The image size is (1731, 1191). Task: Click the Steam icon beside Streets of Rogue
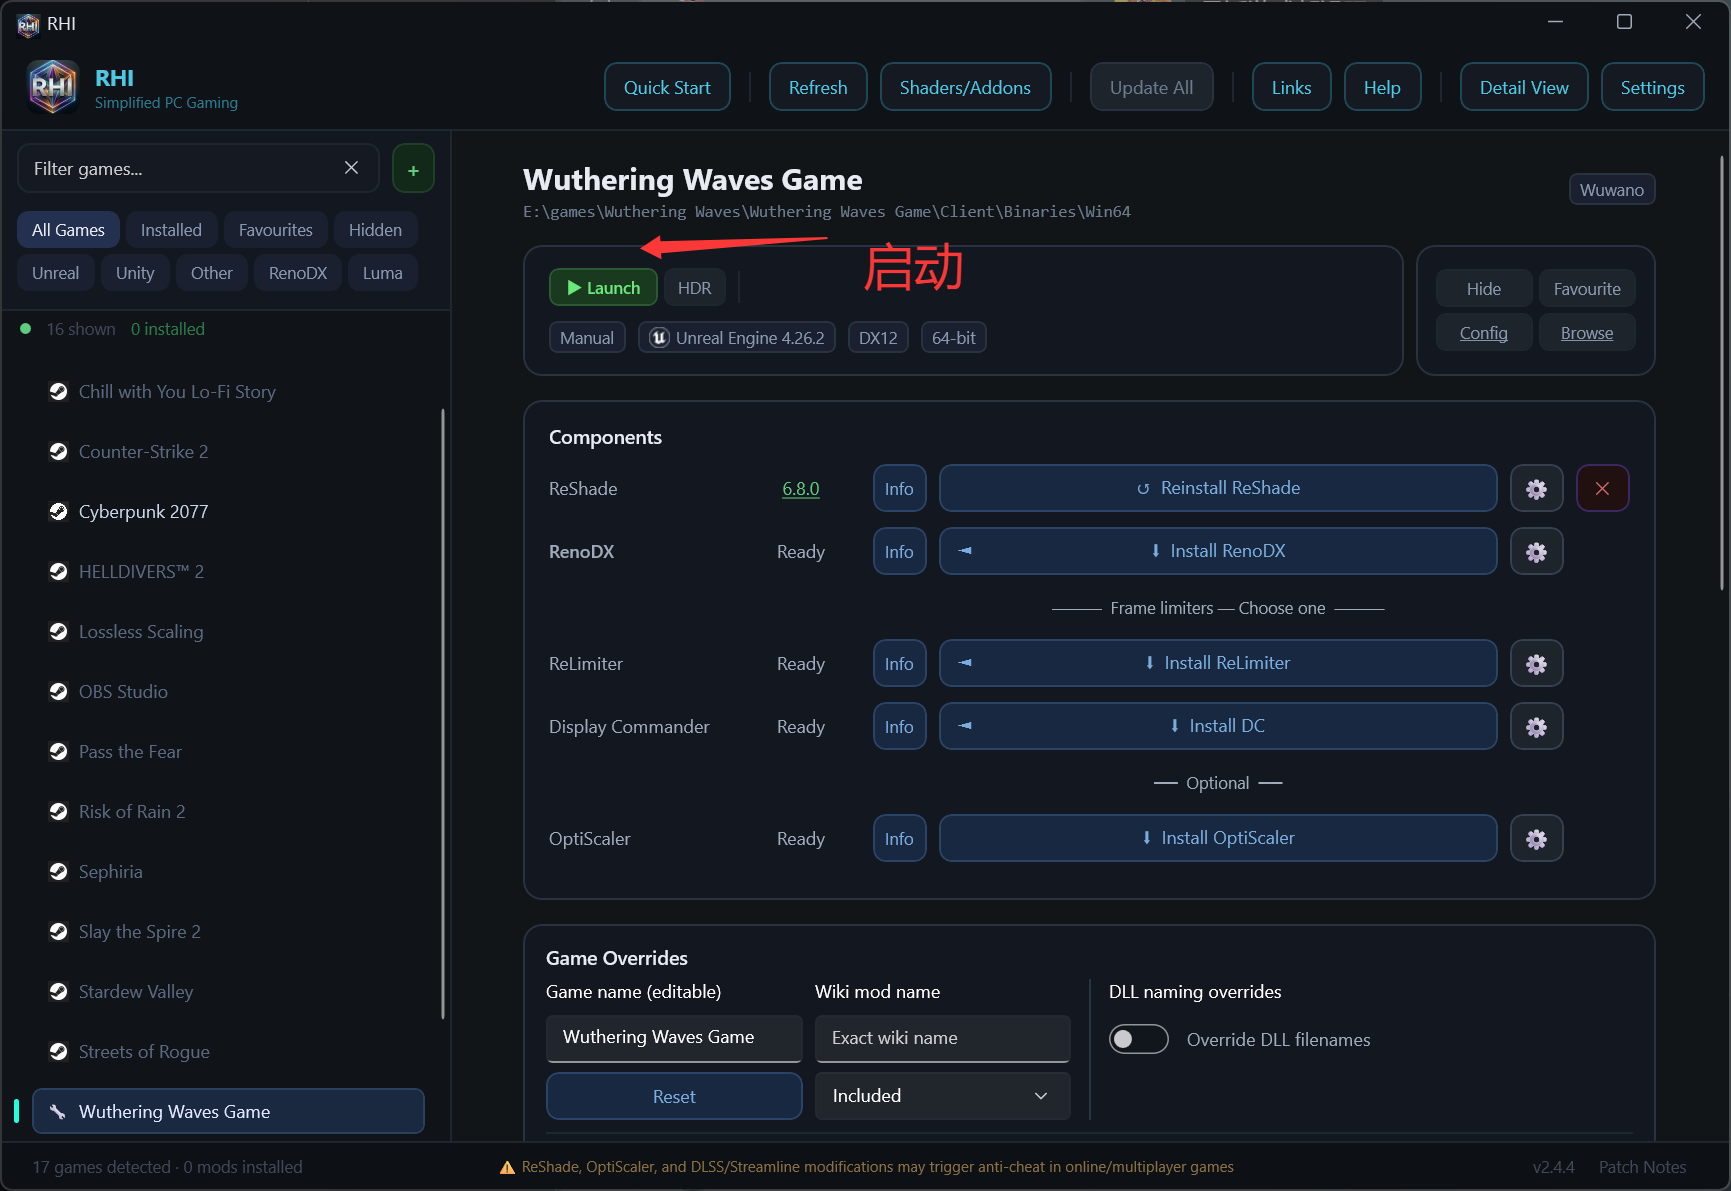pyautogui.click(x=58, y=1052)
